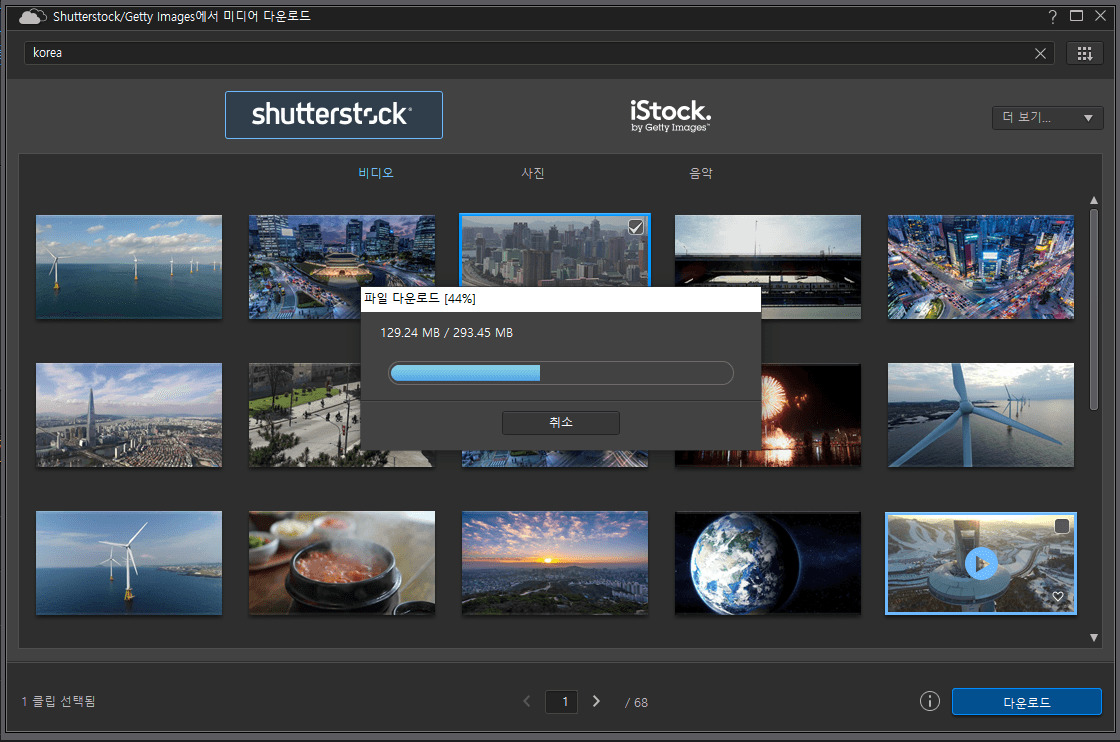Maximize the media download window
The image size is (1120, 742).
pos(1076,16)
